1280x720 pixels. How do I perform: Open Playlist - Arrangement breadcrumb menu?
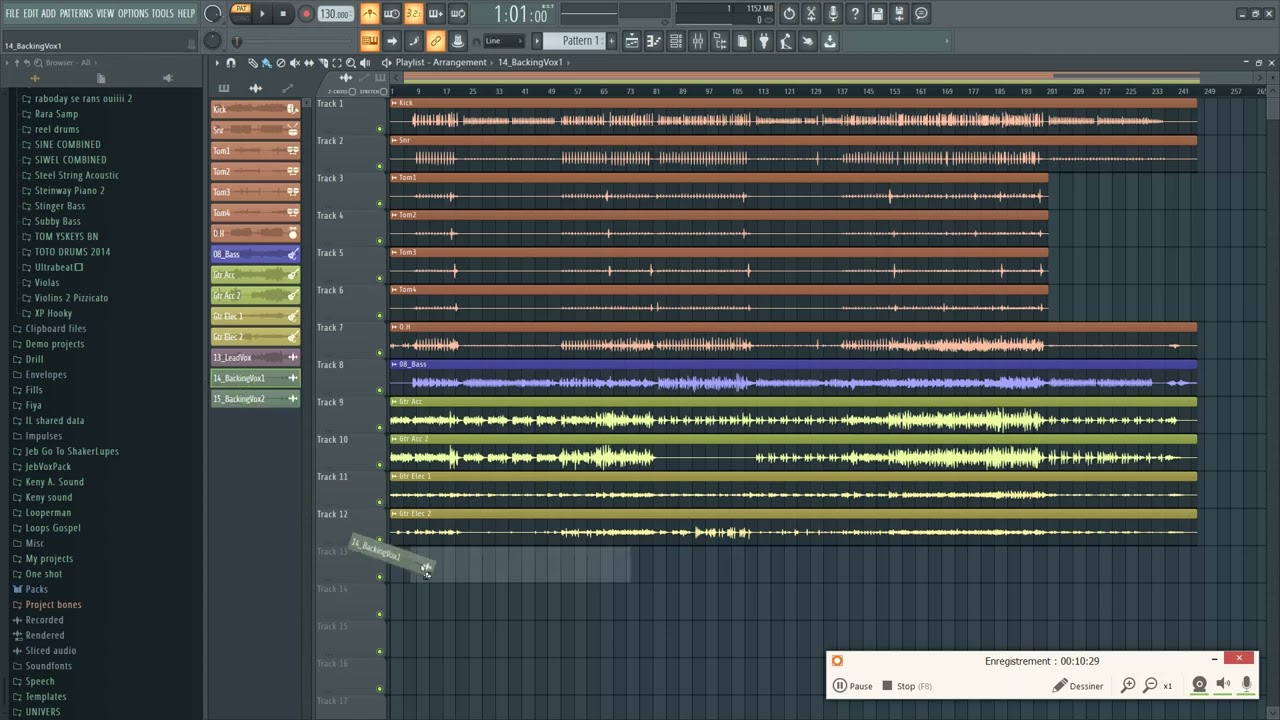point(441,62)
